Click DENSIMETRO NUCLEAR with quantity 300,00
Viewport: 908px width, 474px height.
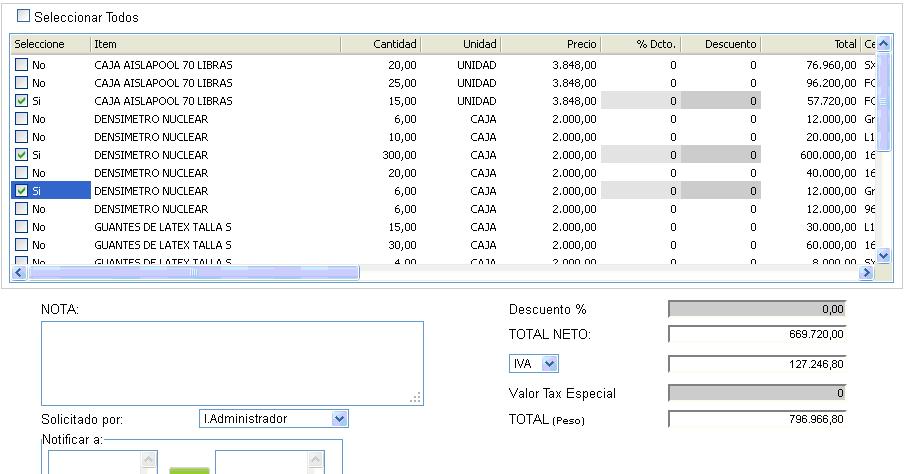[x=151, y=155]
